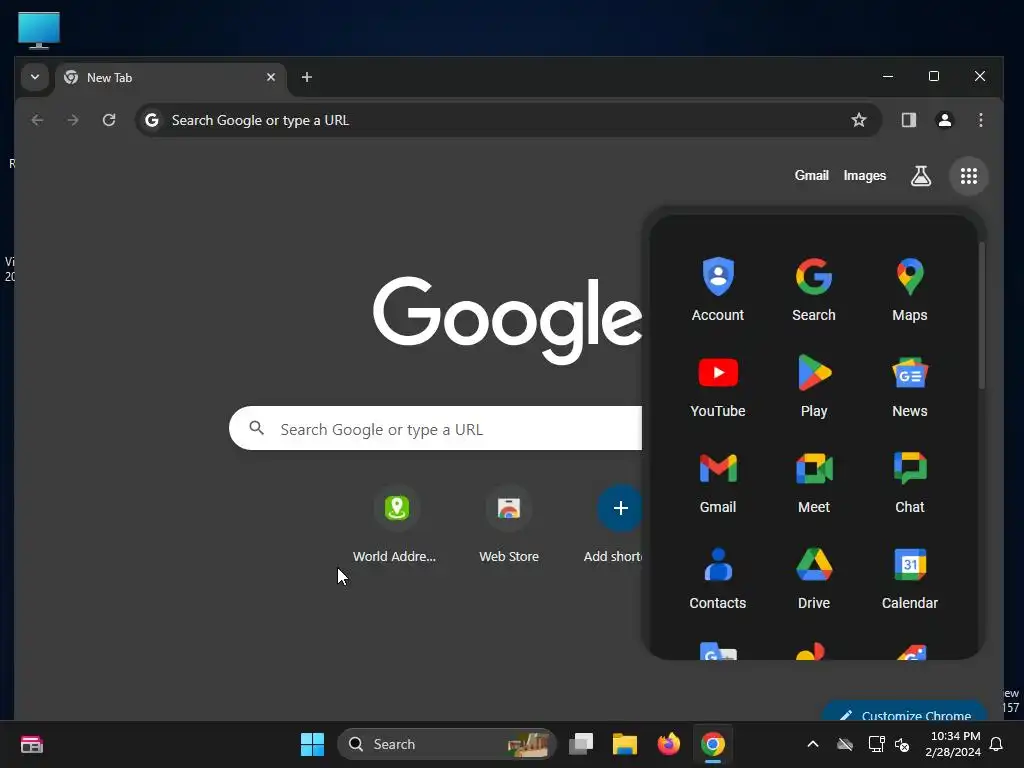Image resolution: width=1024 pixels, height=768 pixels.
Task: Click the forward navigation arrow
Action: coord(73,120)
